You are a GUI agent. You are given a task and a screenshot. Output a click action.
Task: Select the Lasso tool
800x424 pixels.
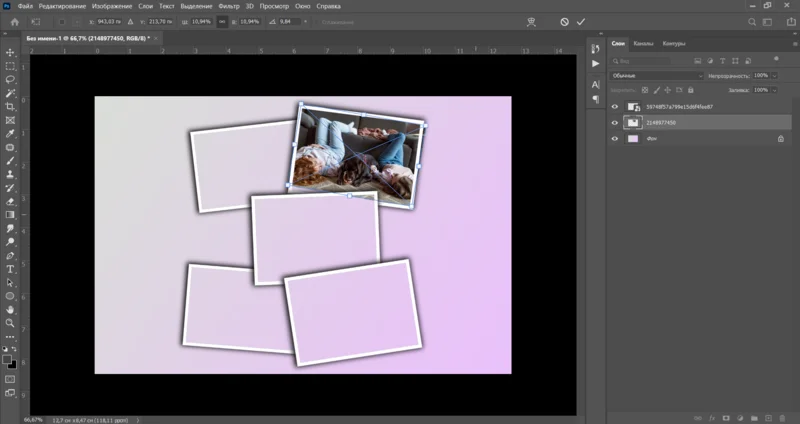(10, 78)
